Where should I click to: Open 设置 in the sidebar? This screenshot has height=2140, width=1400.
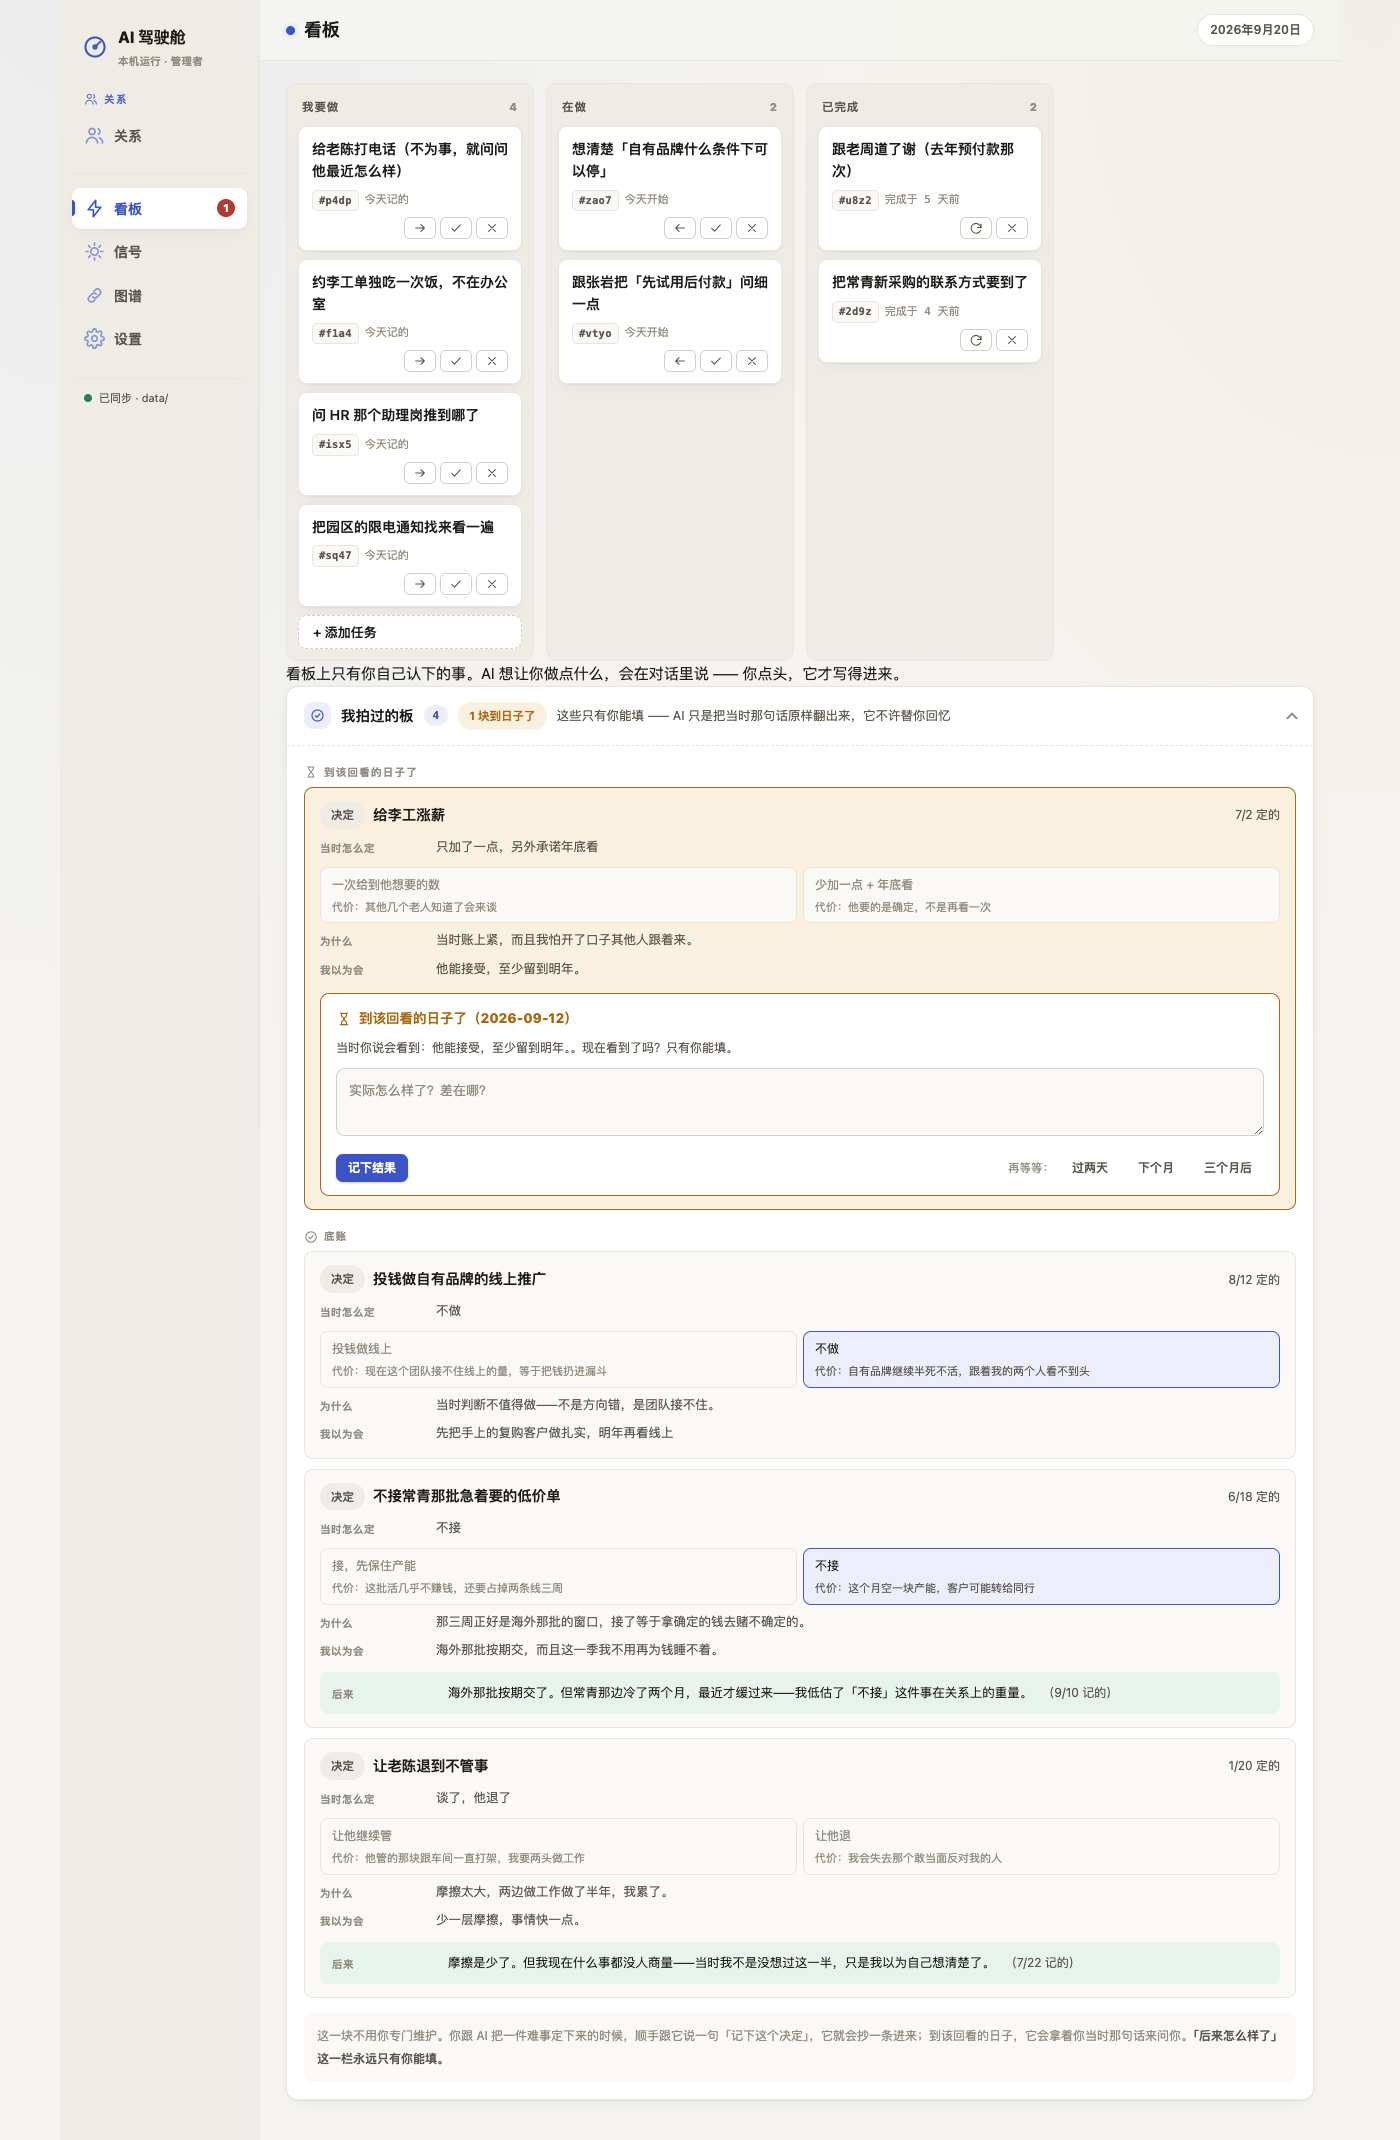tap(159, 339)
